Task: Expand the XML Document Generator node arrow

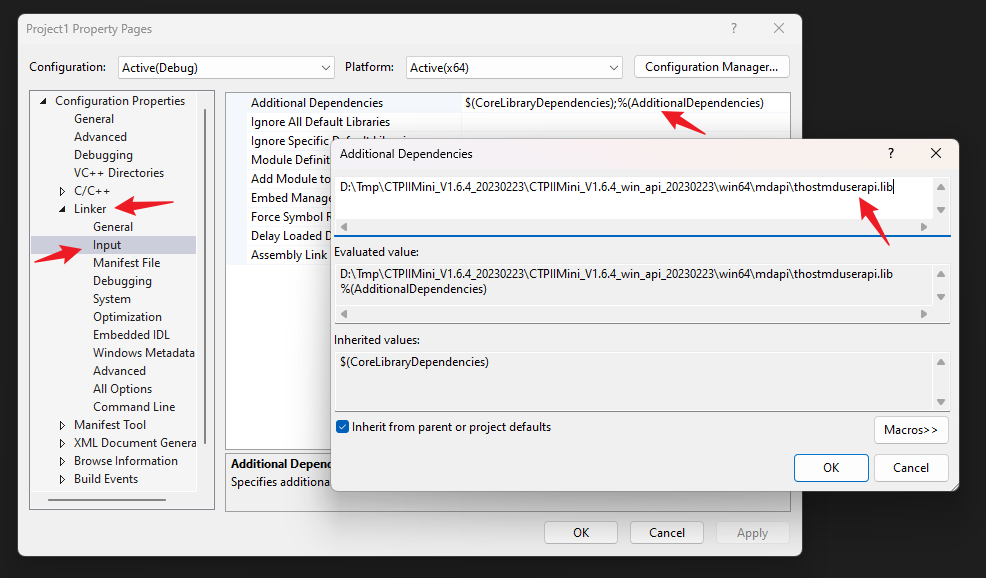Action: (62, 443)
